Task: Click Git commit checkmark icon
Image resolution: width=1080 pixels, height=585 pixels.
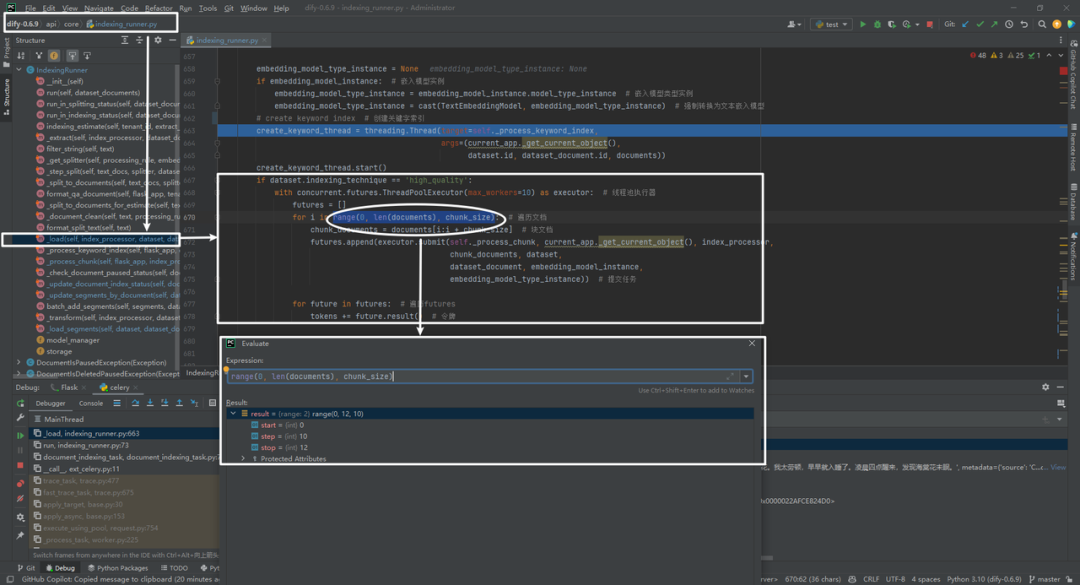Action: click(x=979, y=24)
